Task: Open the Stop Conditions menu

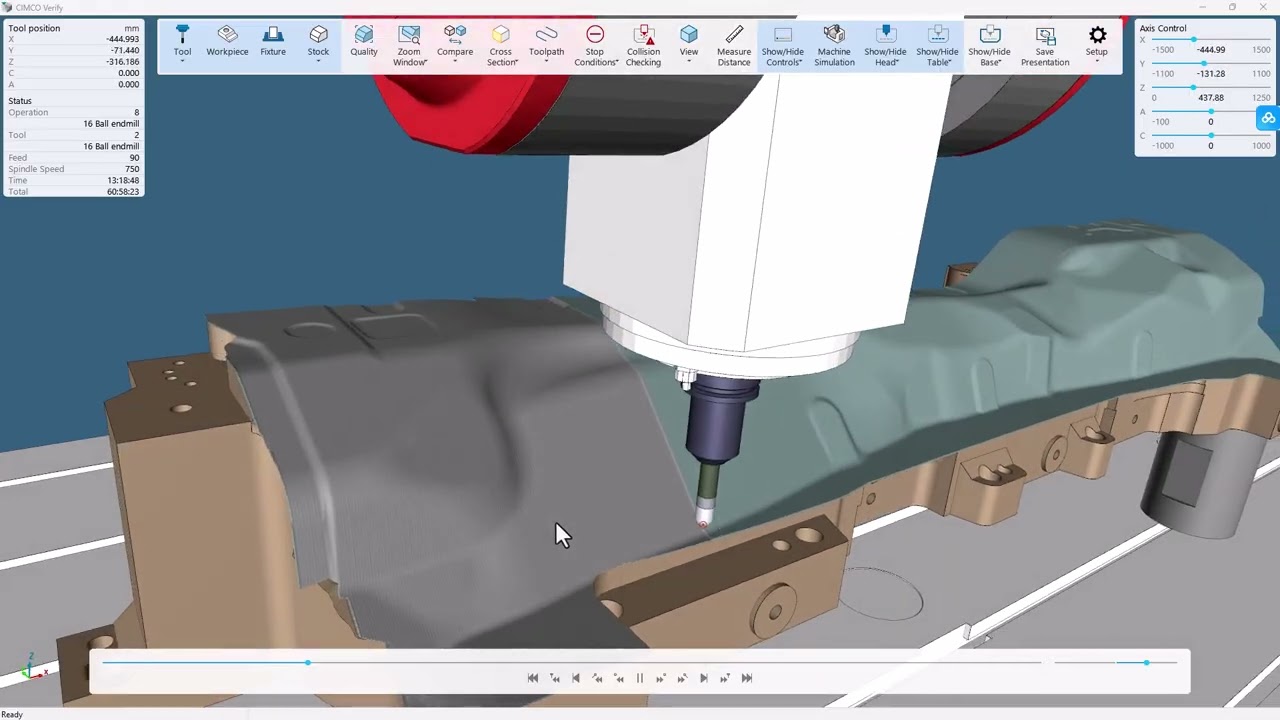Action: (x=595, y=46)
